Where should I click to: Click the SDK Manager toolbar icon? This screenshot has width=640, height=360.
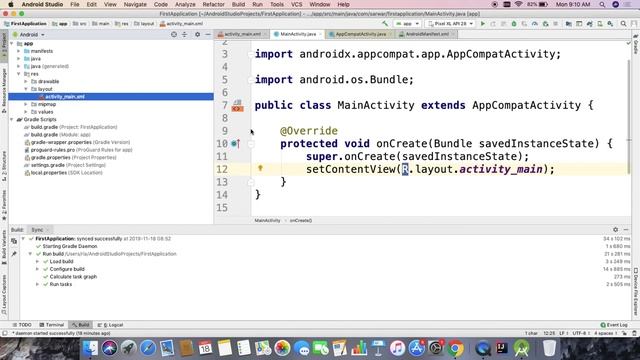610,24
